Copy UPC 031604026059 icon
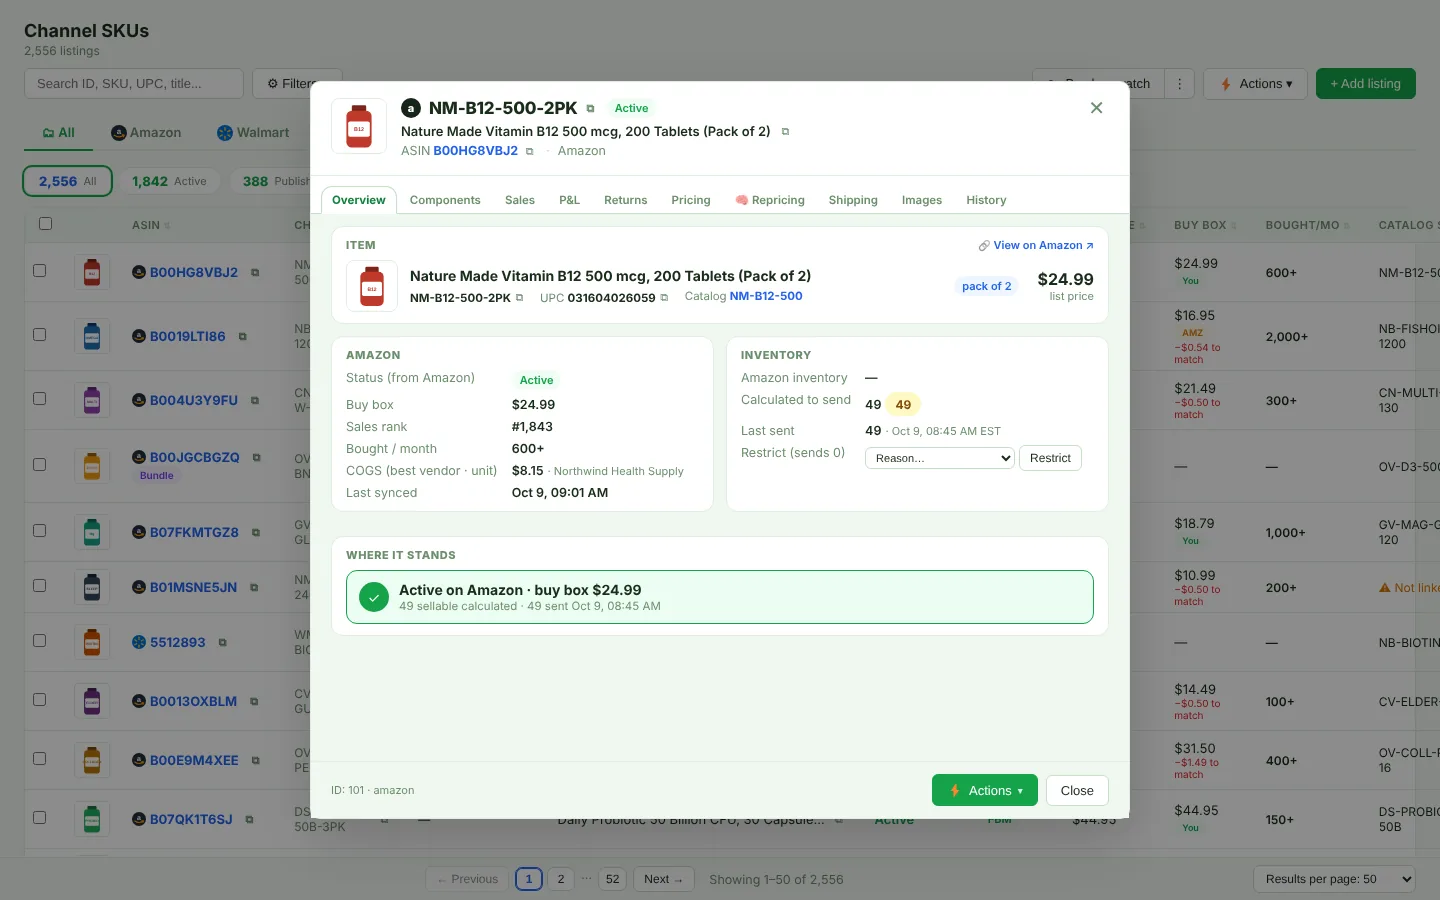Image resolution: width=1440 pixels, height=900 pixels. (664, 298)
